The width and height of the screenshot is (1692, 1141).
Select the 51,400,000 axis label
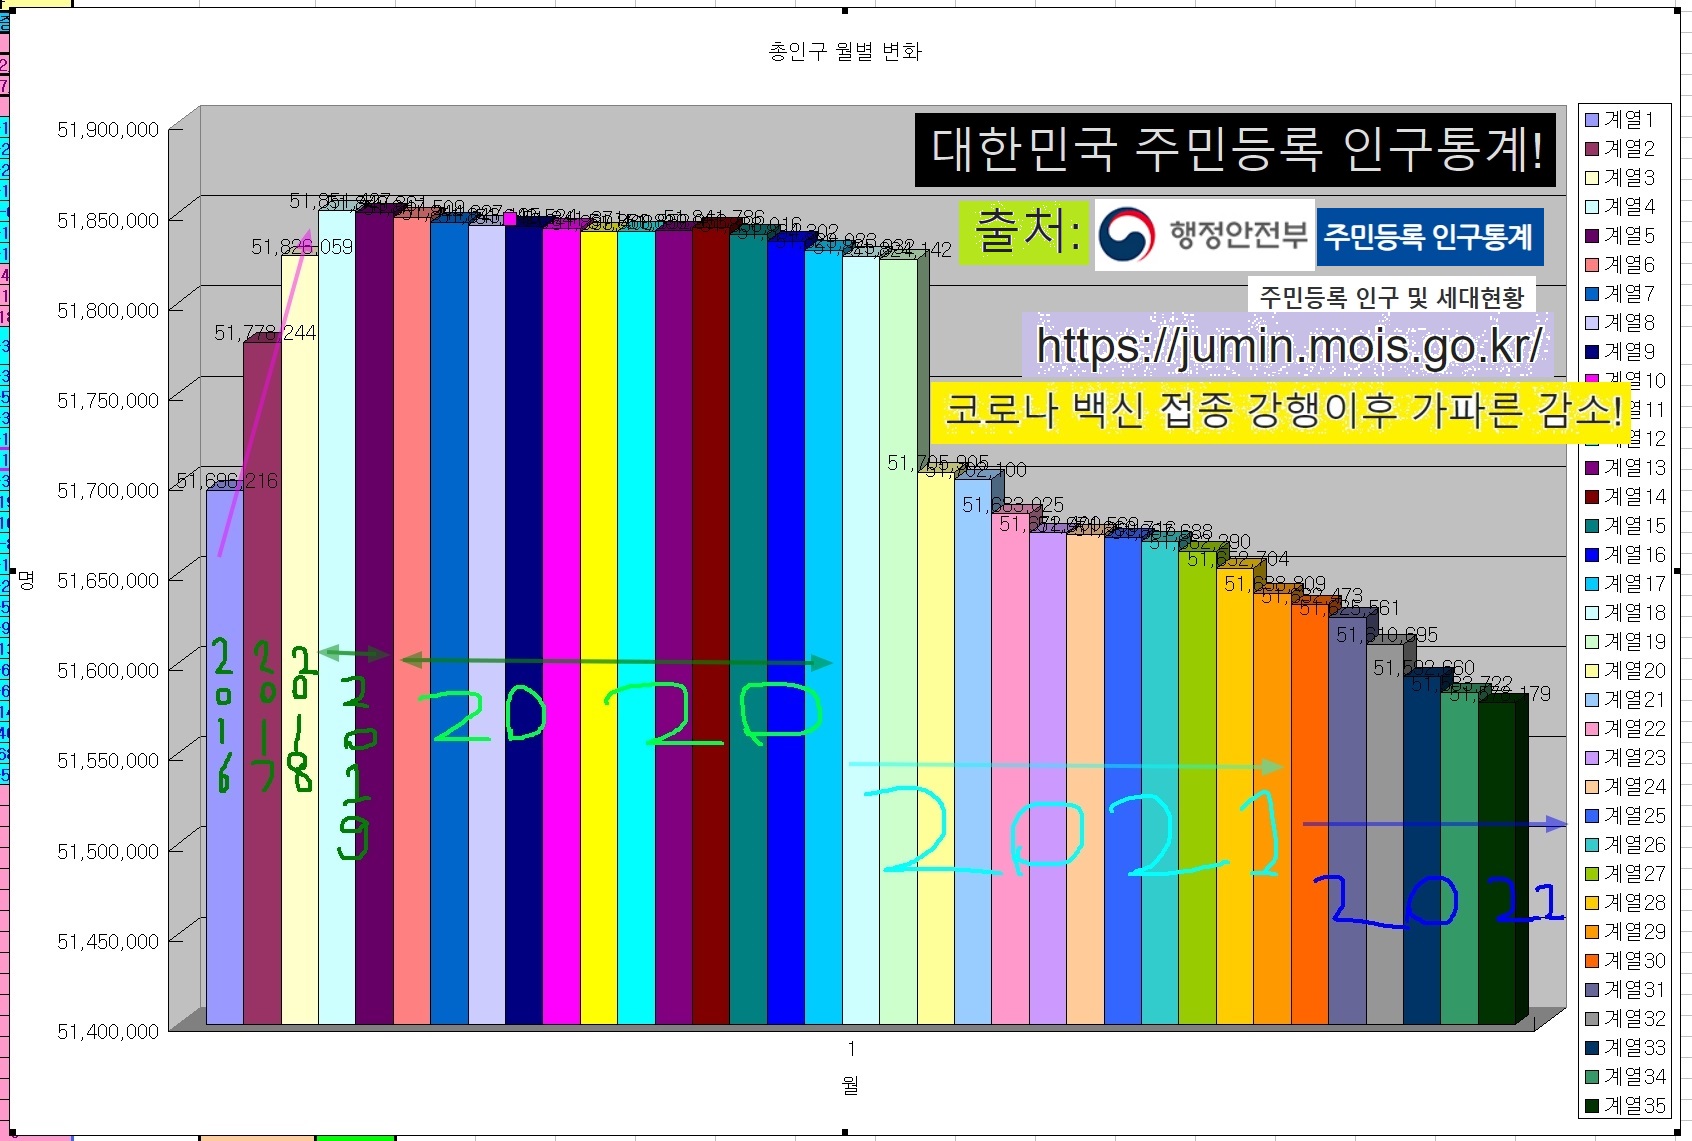click(x=108, y=1031)
